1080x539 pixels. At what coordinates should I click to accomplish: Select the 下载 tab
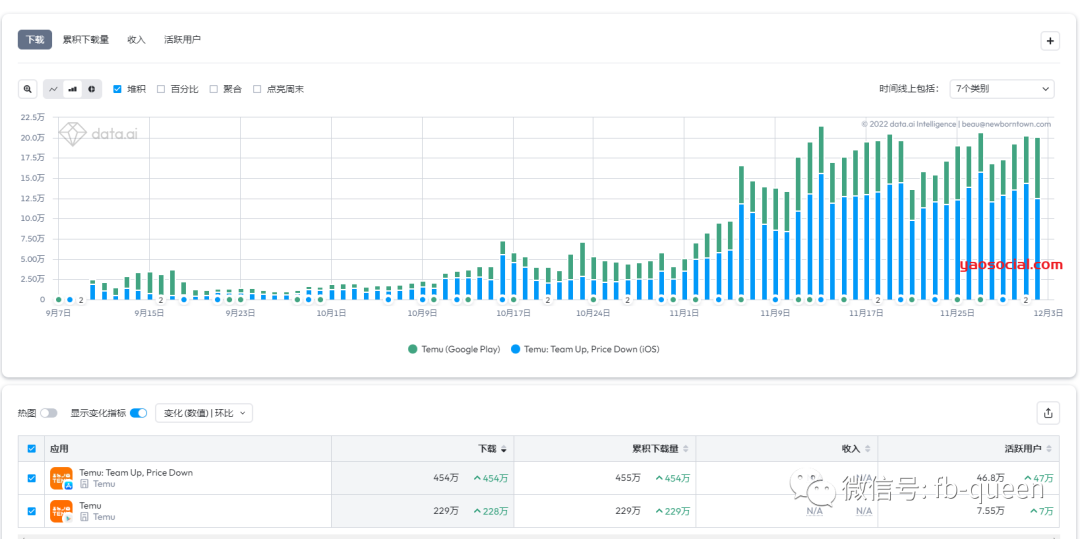tap(35, 40)
